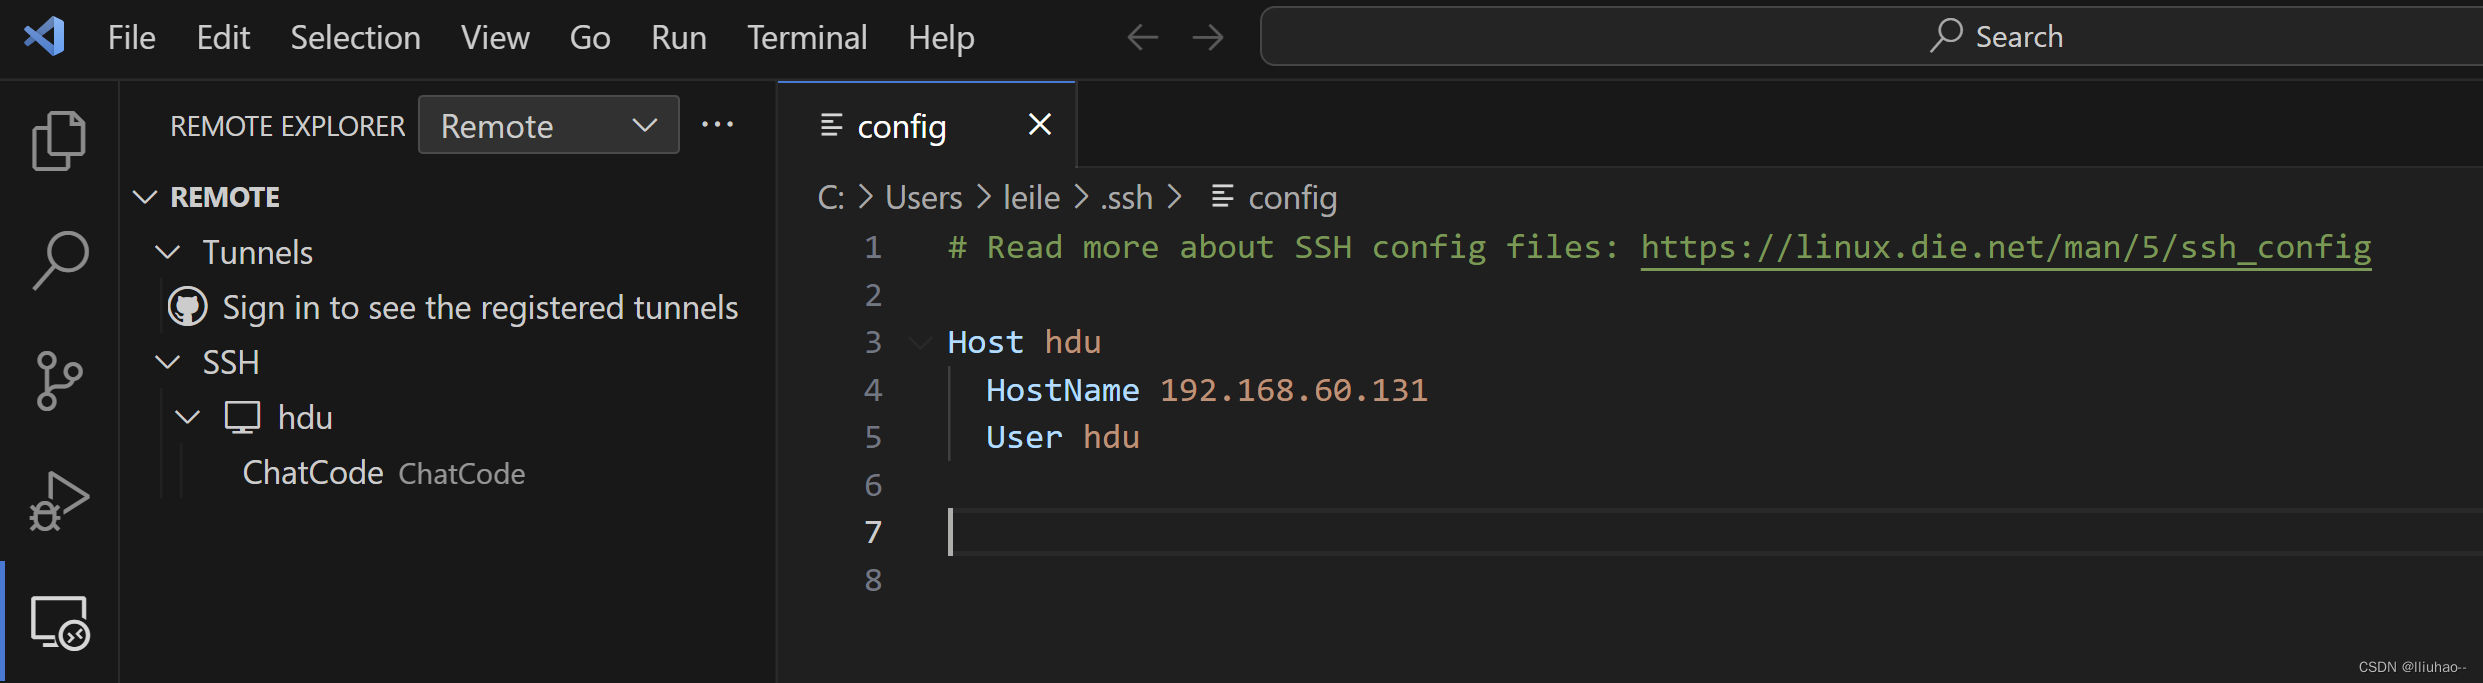
Task: Open the linux.die.net ssh_config link
Action: [x=2006, y=247]
